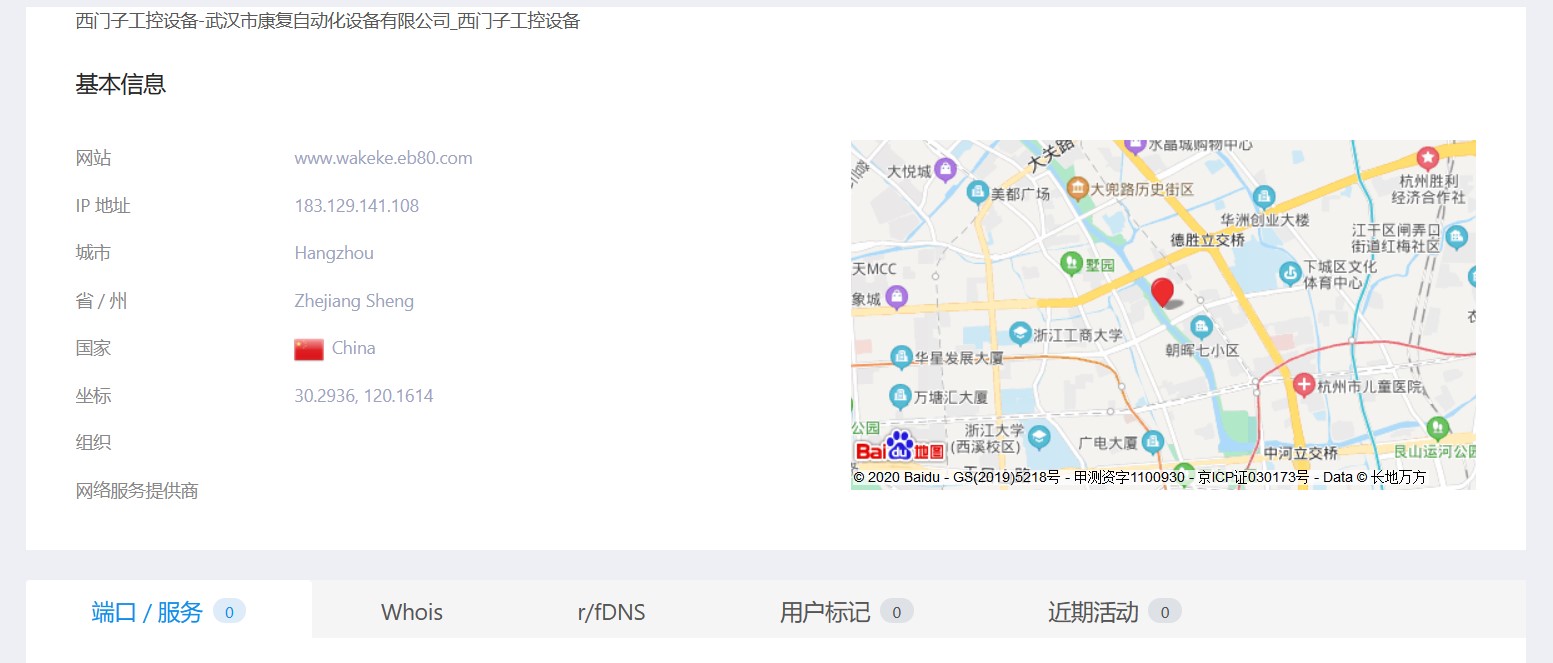Click the 大兜路历史街区 landmark icon
The height and width of the screenshot is (663, 1553).
click(1078, 188)
